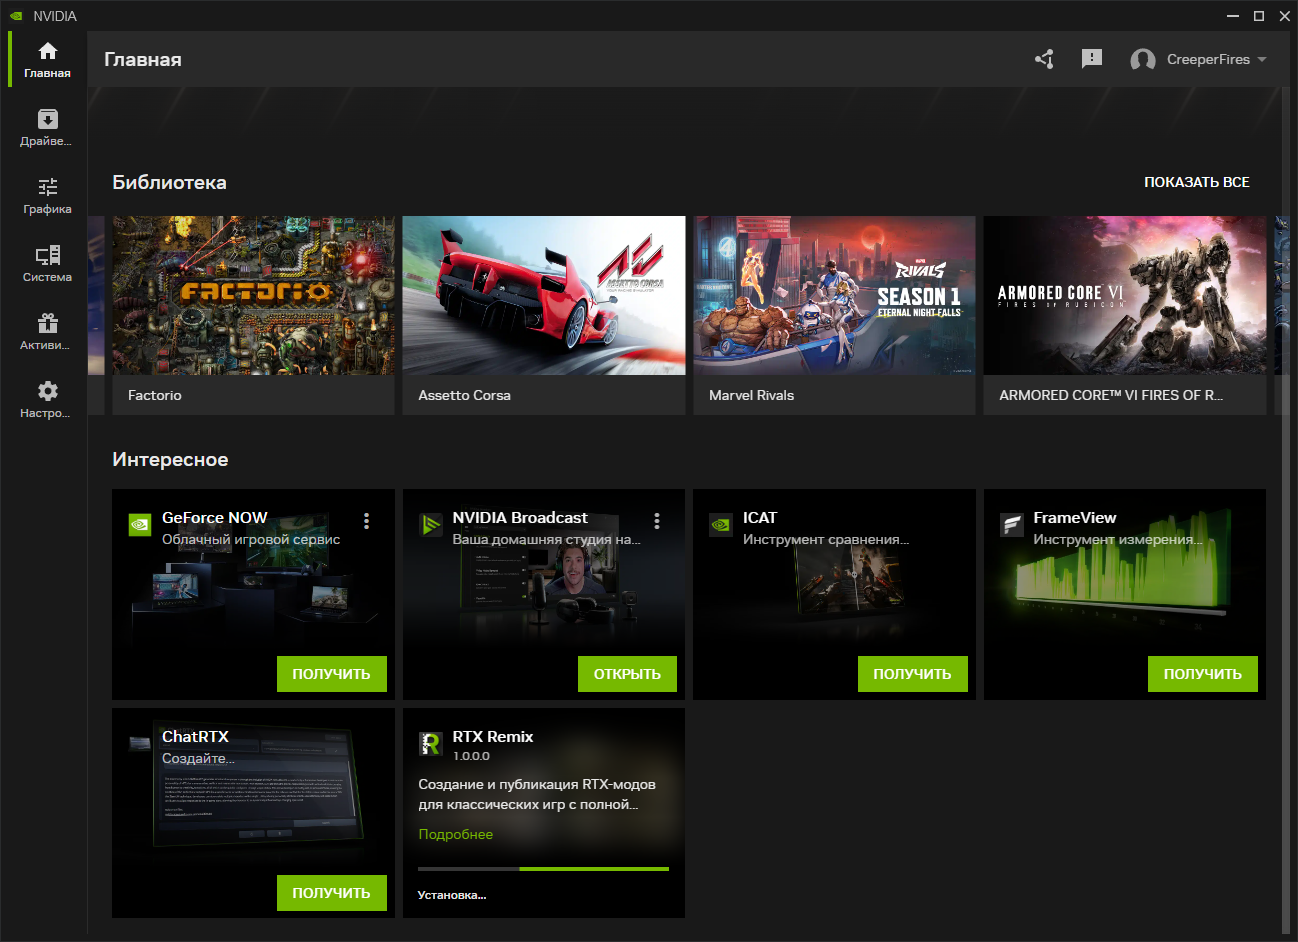Image resolution: width=1298 pixels, height=942 pixels.
Task: Click the ChatRTX app icon
Action: click(140, 743)
